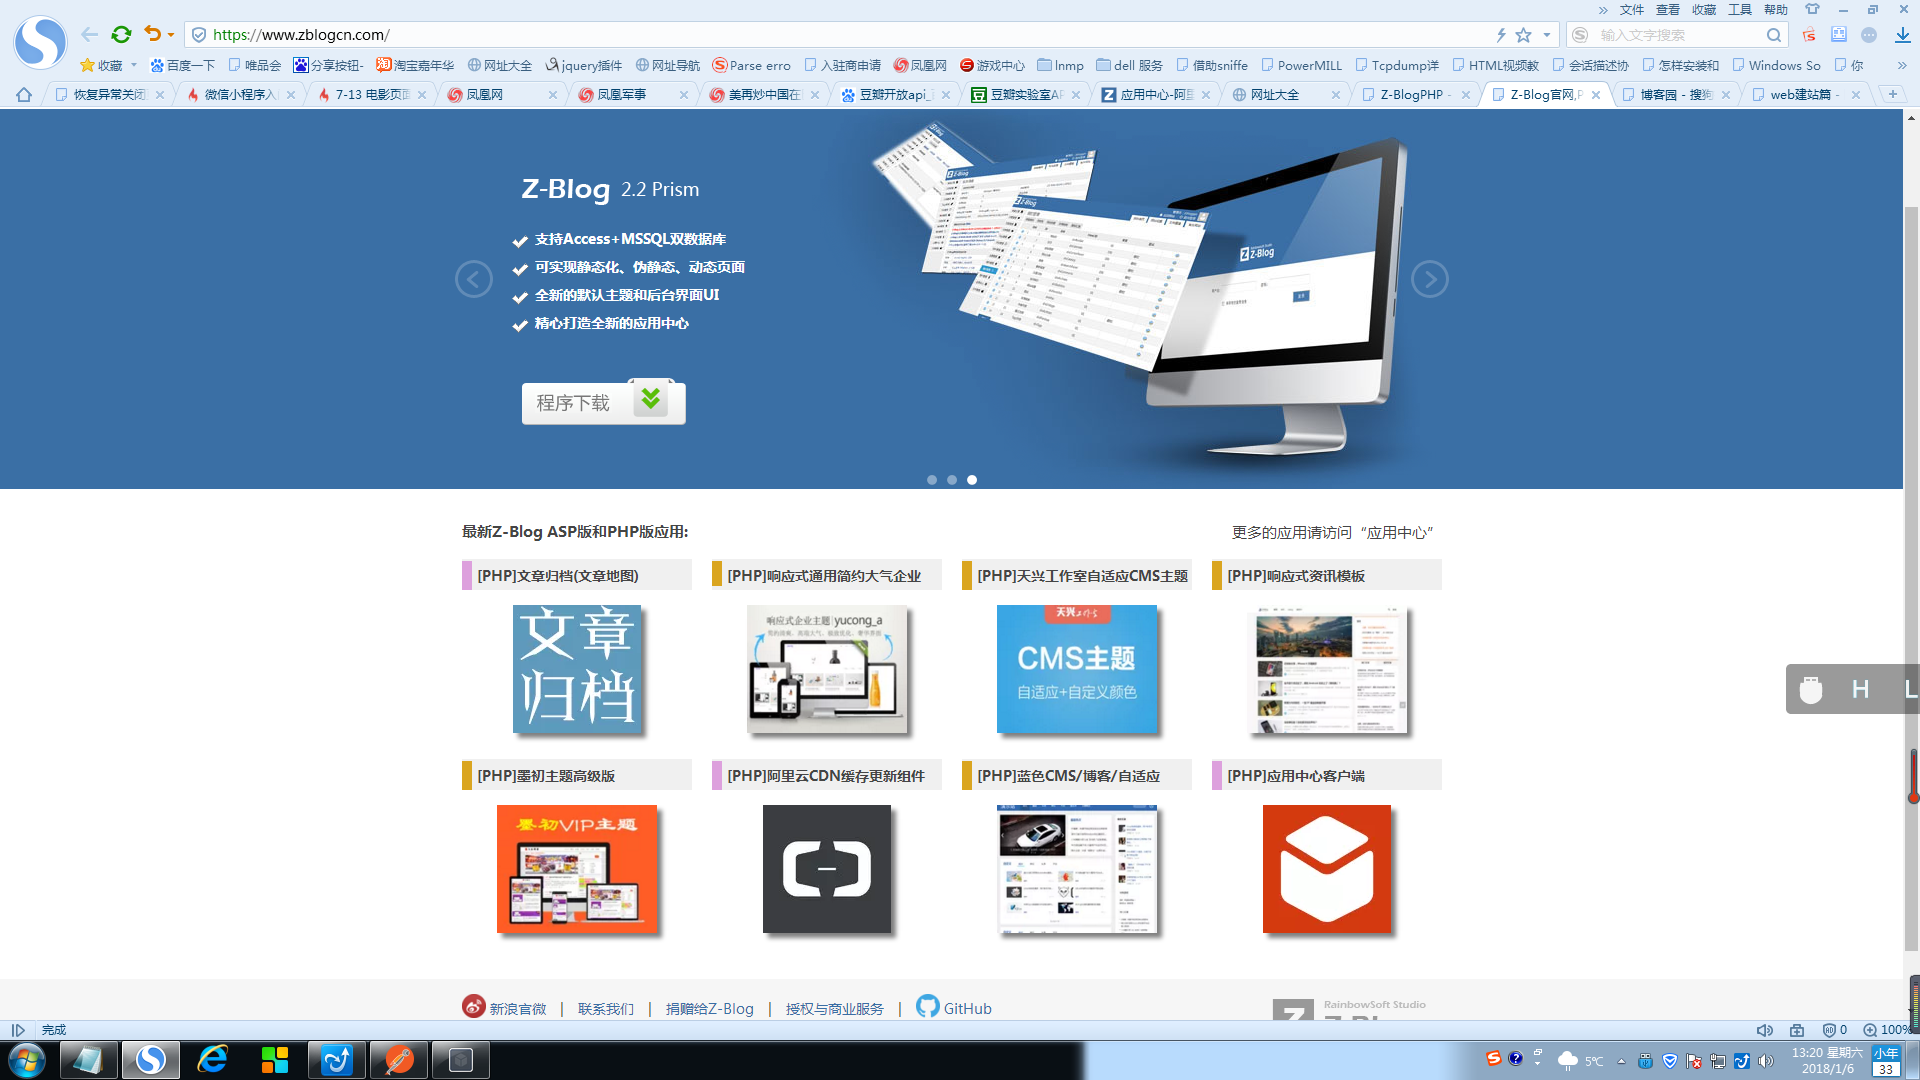Screen dimensions: 1920x1080
Task: Select second carousel dot
Action: tap(952, 480)
